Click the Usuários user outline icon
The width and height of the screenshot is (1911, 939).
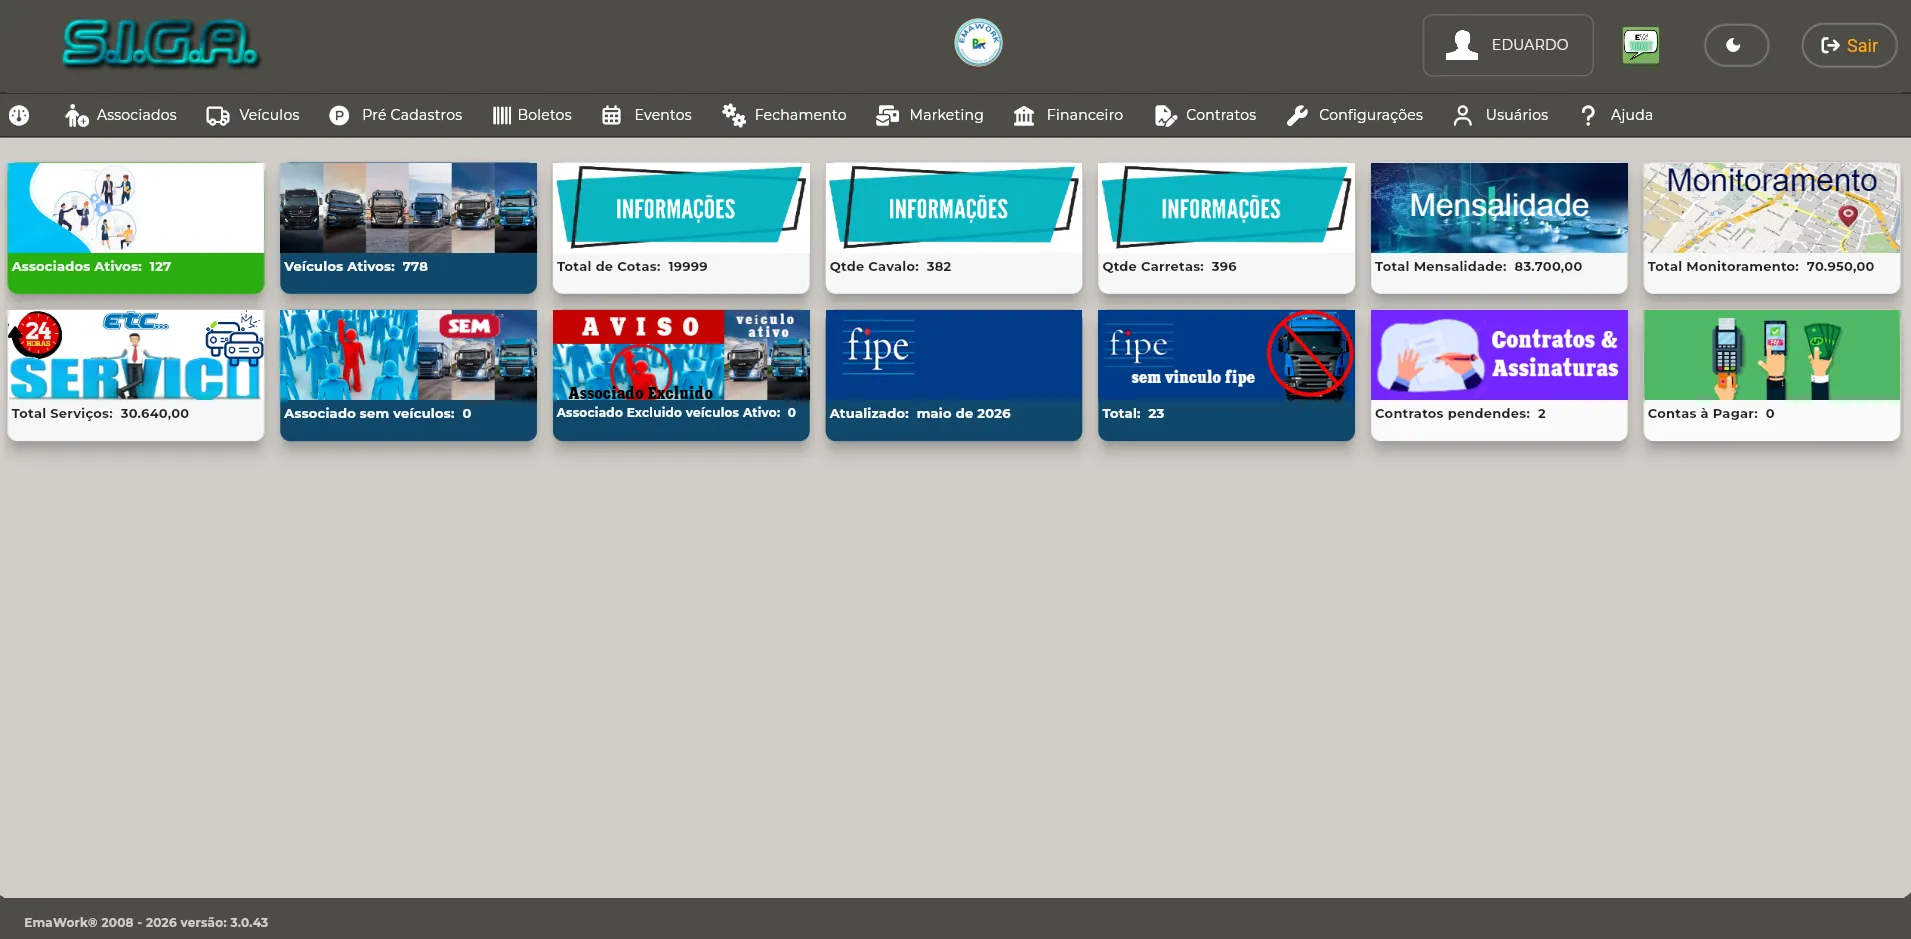point(1463,116)
